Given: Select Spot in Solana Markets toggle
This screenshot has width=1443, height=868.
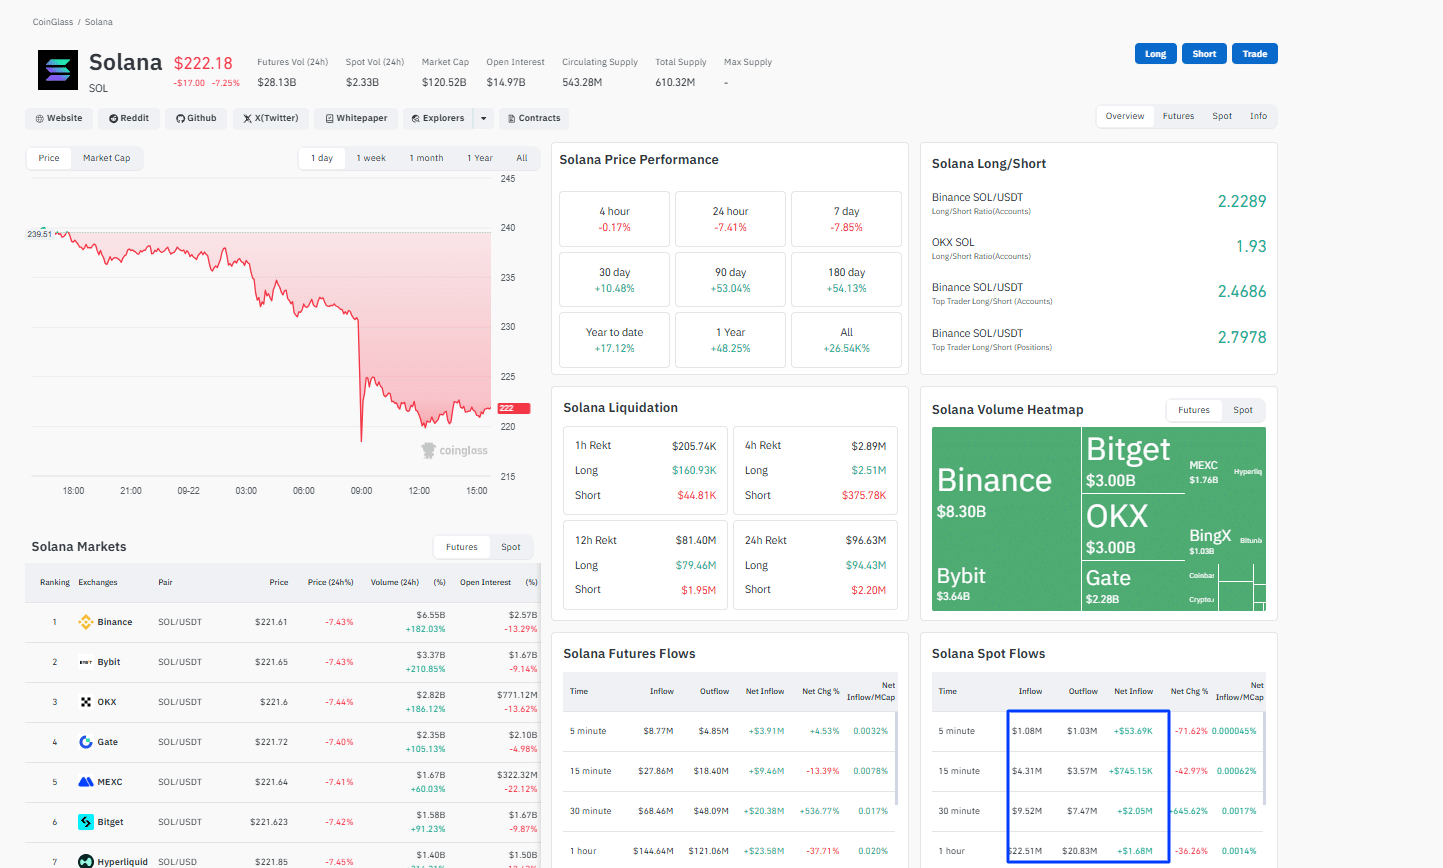Looking at the screenshot, I should [511, 547].
